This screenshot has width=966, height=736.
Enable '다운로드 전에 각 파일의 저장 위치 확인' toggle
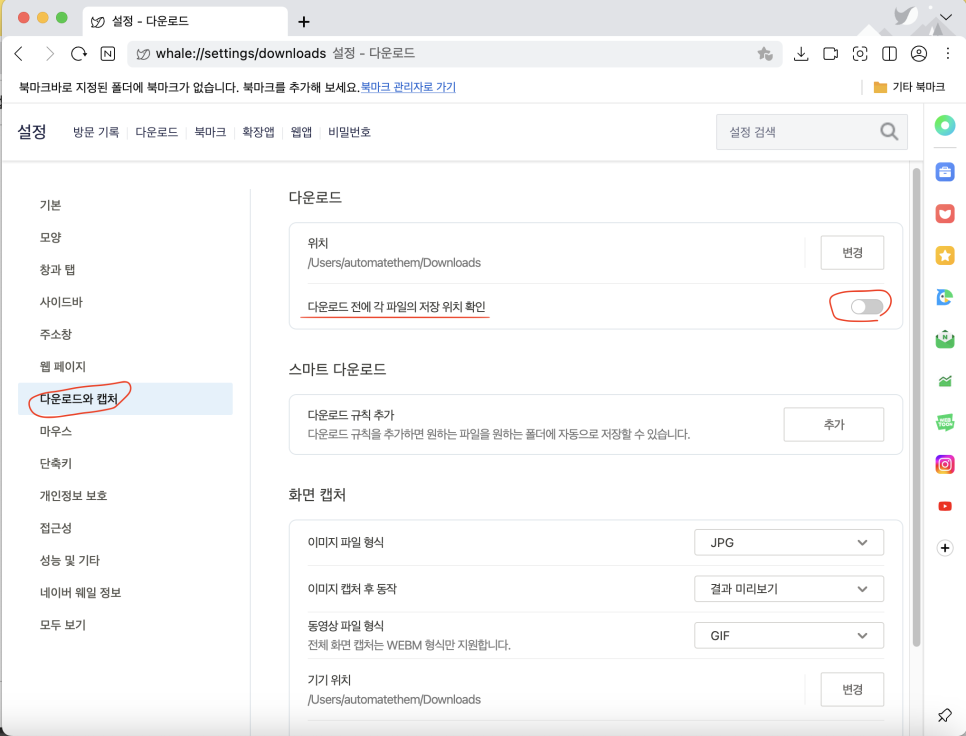866,307
